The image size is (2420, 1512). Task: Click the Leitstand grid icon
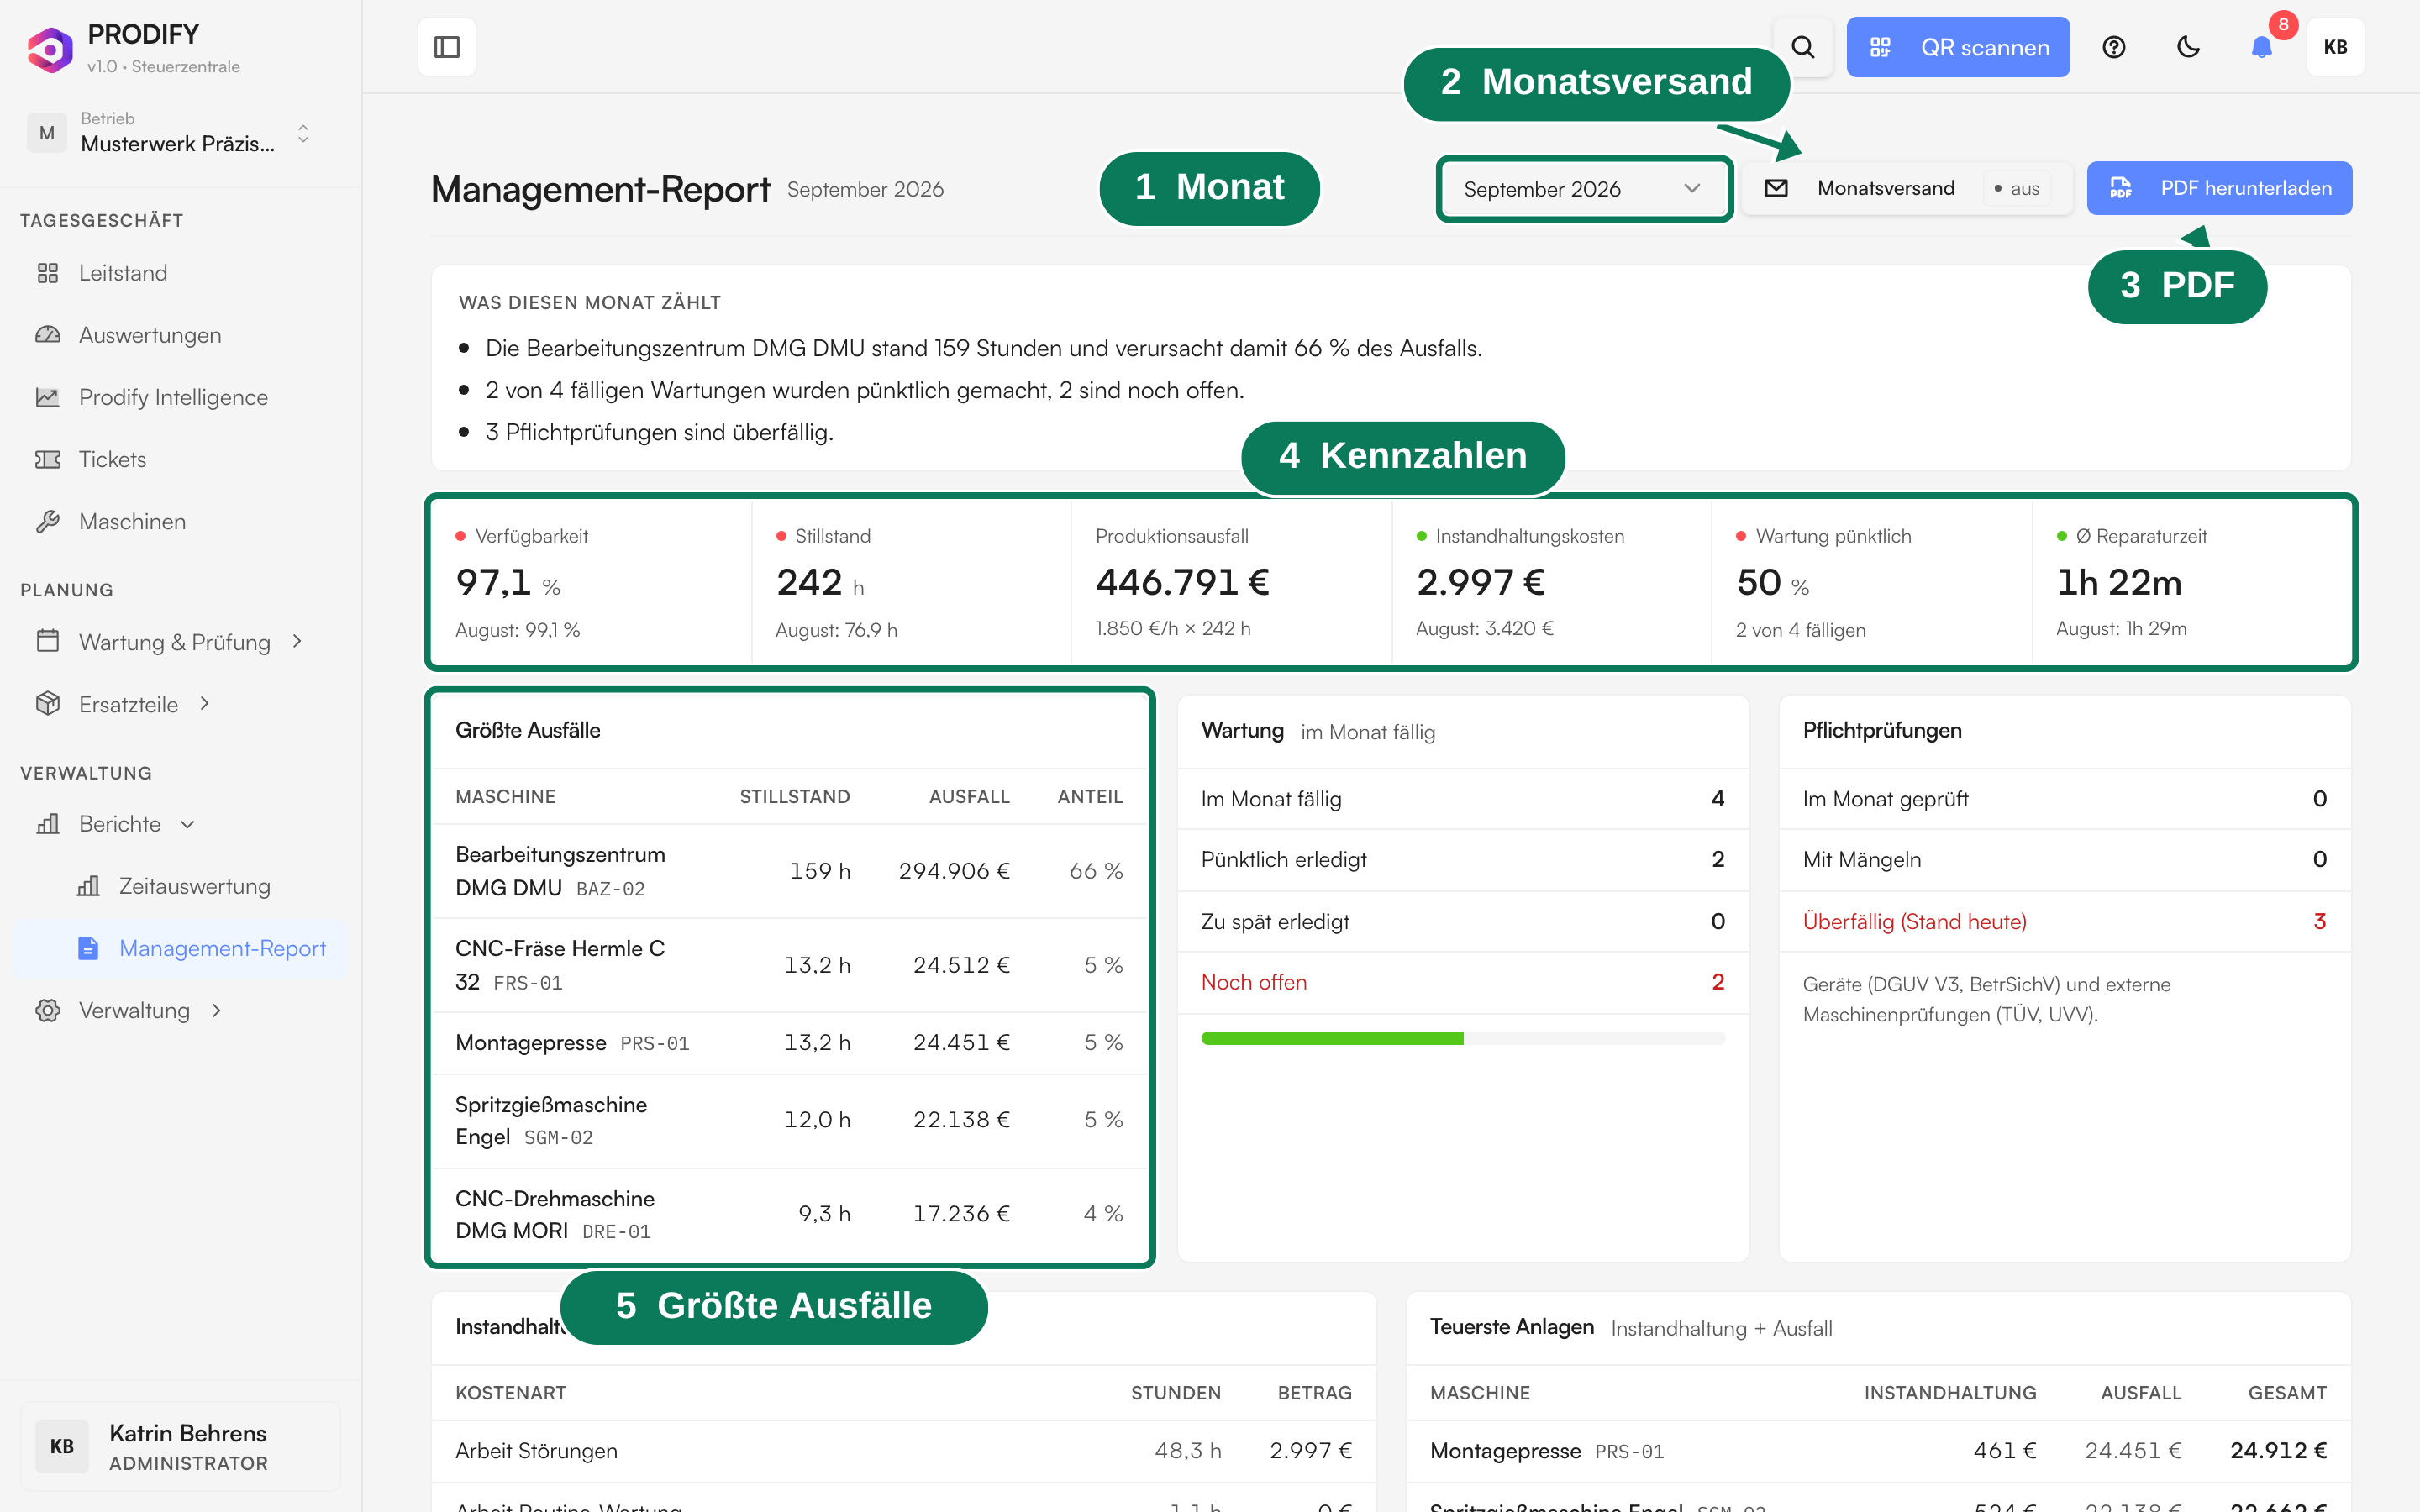point(48,273)
